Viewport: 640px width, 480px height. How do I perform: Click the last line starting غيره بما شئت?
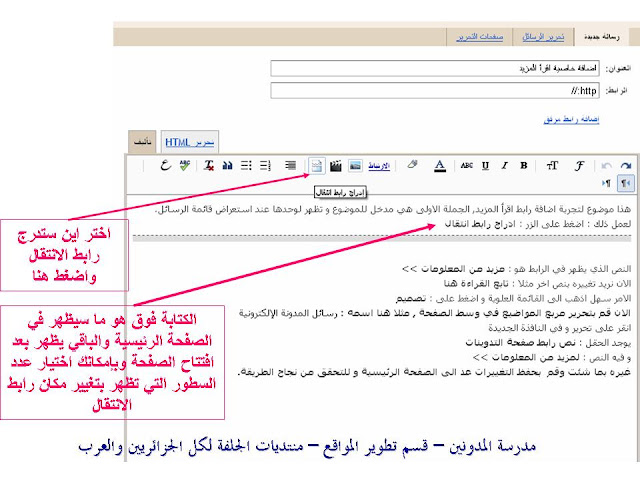[x=434, y=372]
